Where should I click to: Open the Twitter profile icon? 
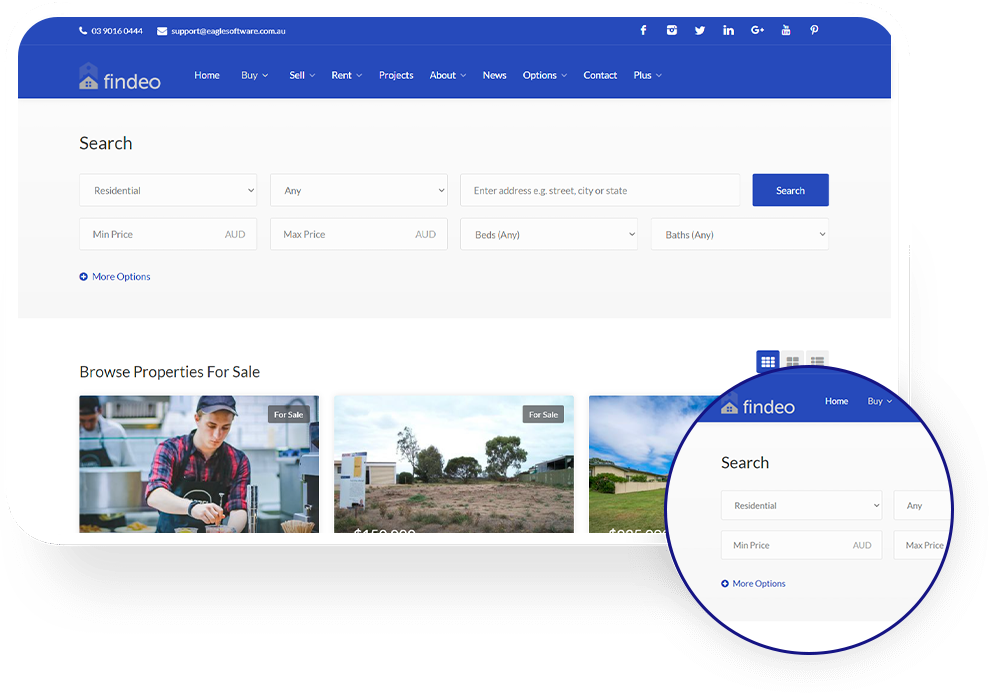[x=700, y=30]
